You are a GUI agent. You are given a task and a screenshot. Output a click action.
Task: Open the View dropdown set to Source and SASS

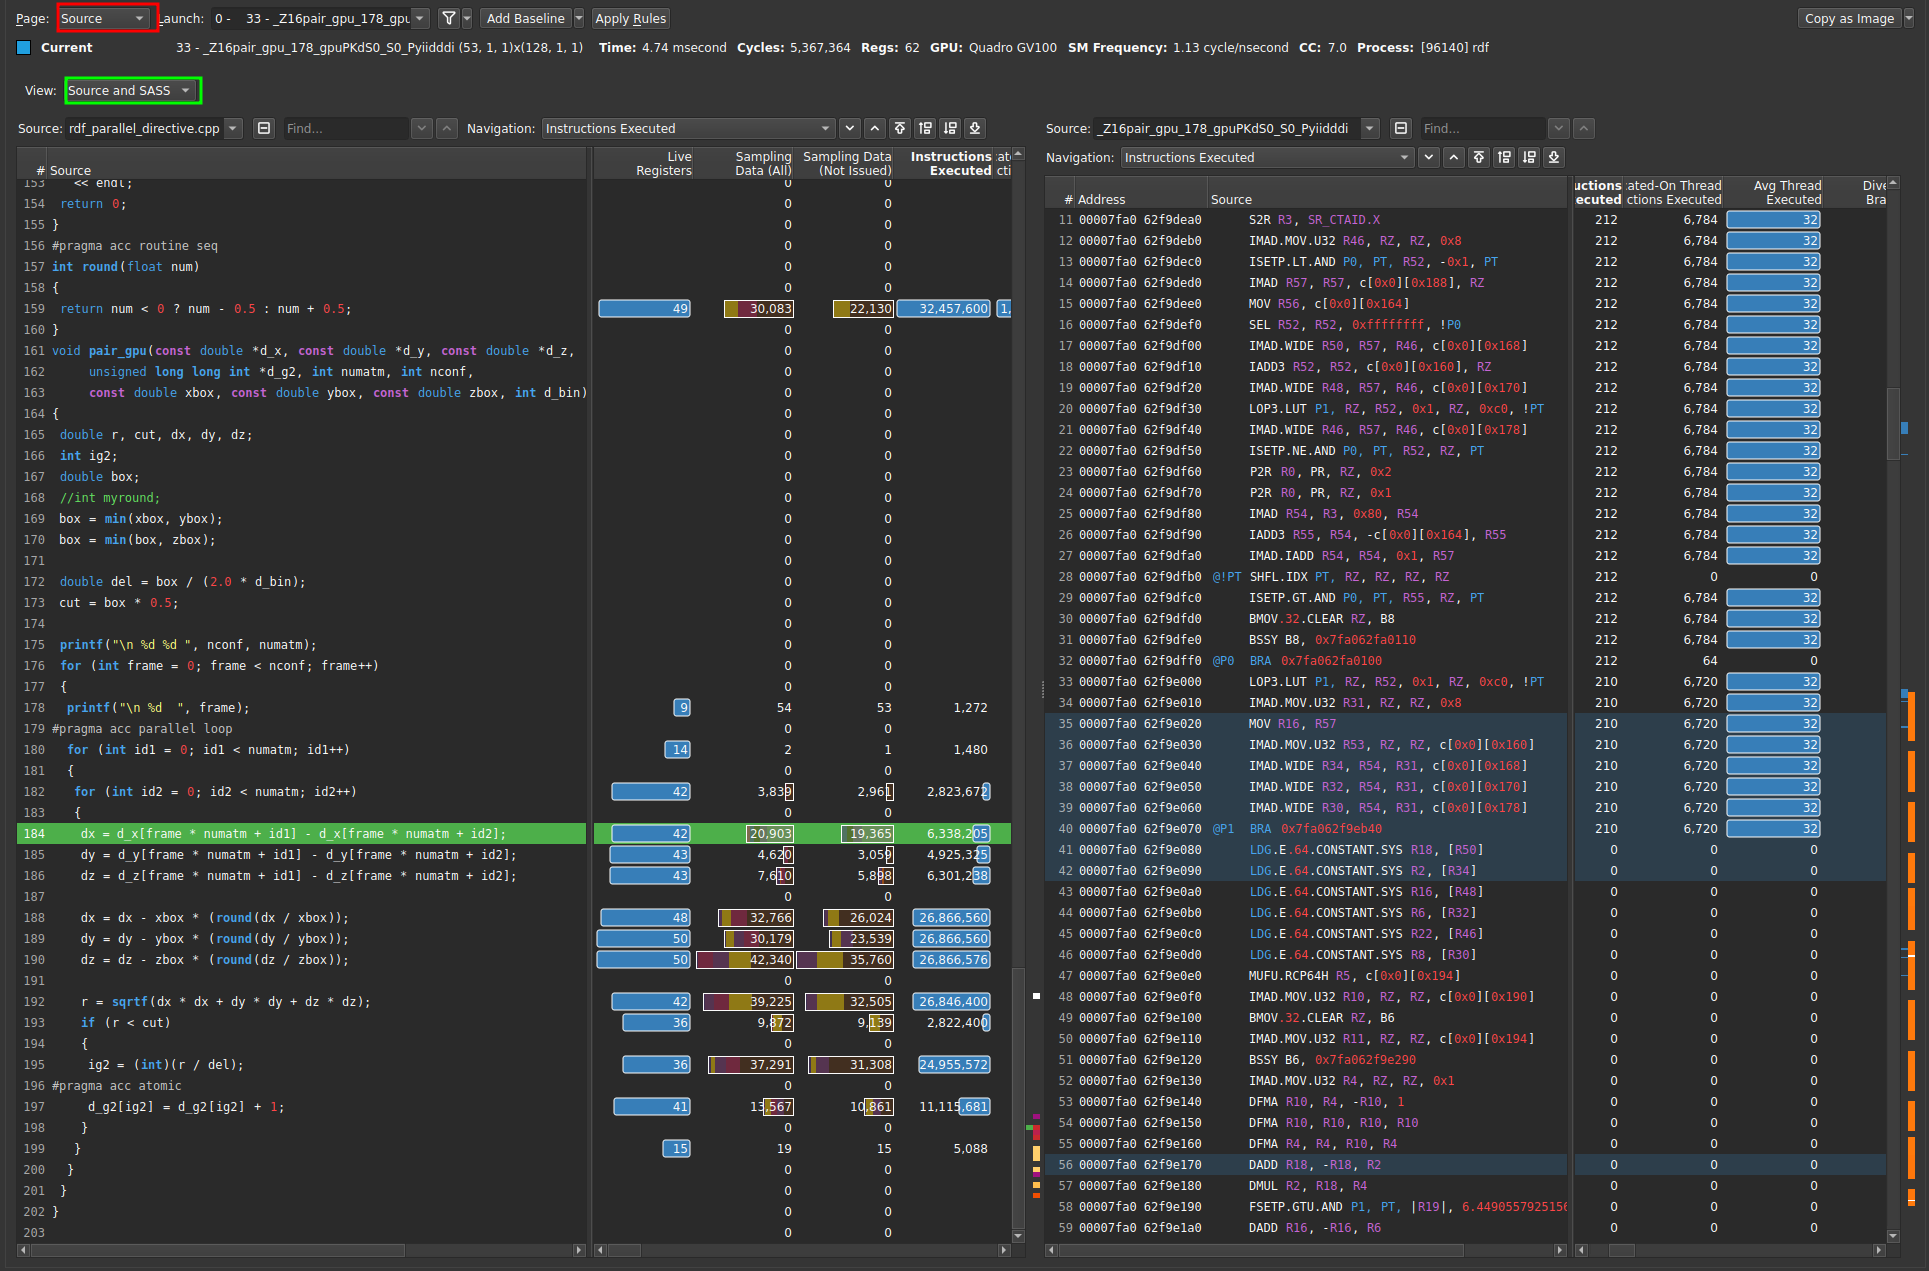131,90
